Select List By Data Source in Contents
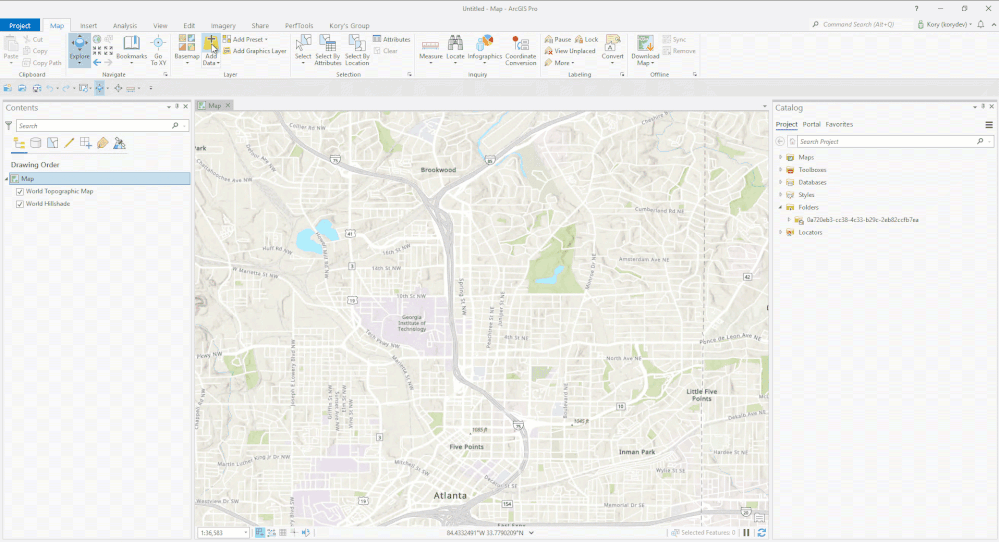The image size is (999, 542). (x=36, y=144)
